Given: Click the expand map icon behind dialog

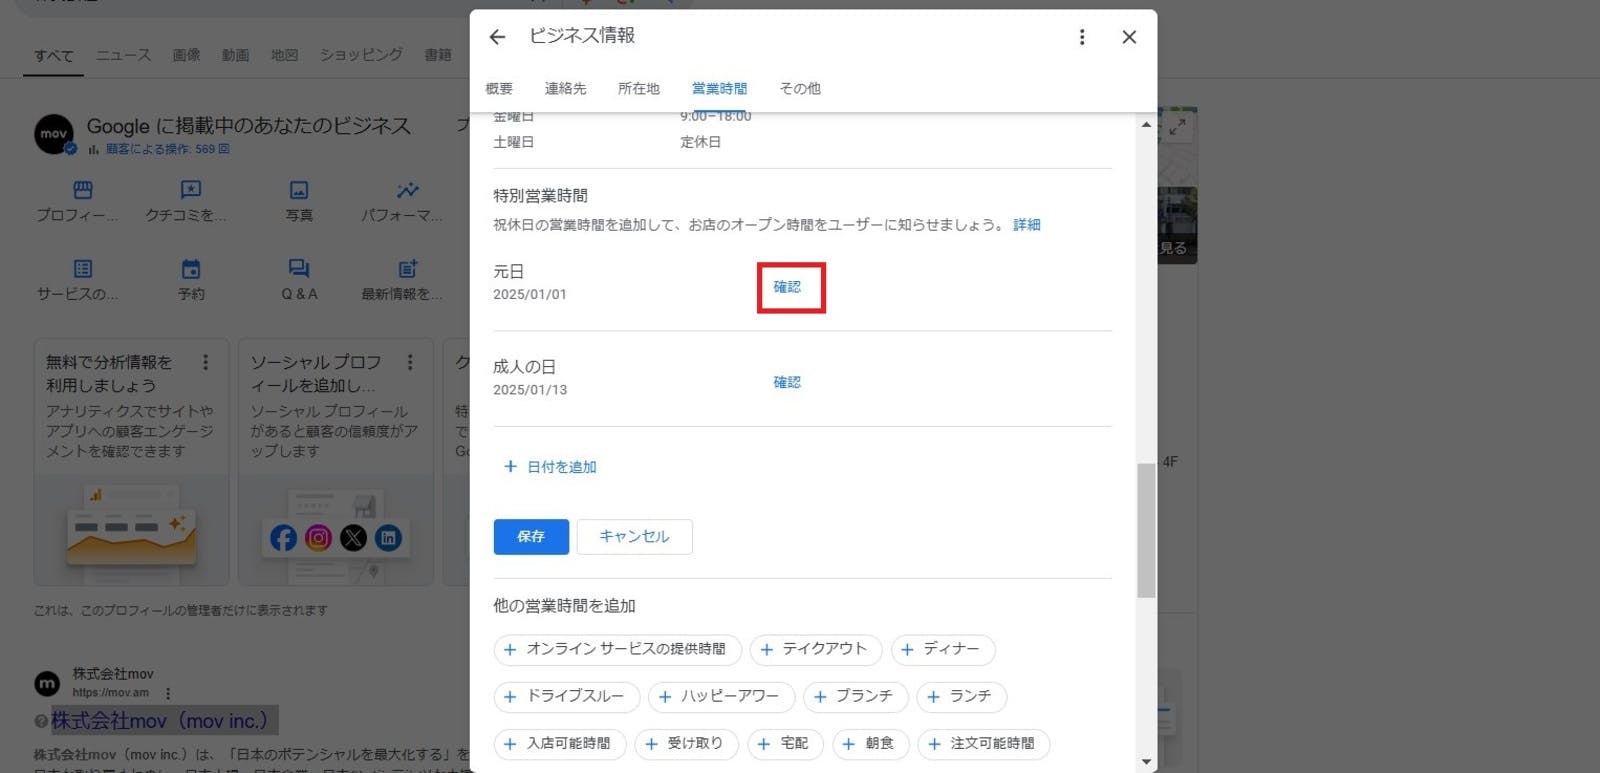Looking at the screenshot, I should pos(1178,128).
